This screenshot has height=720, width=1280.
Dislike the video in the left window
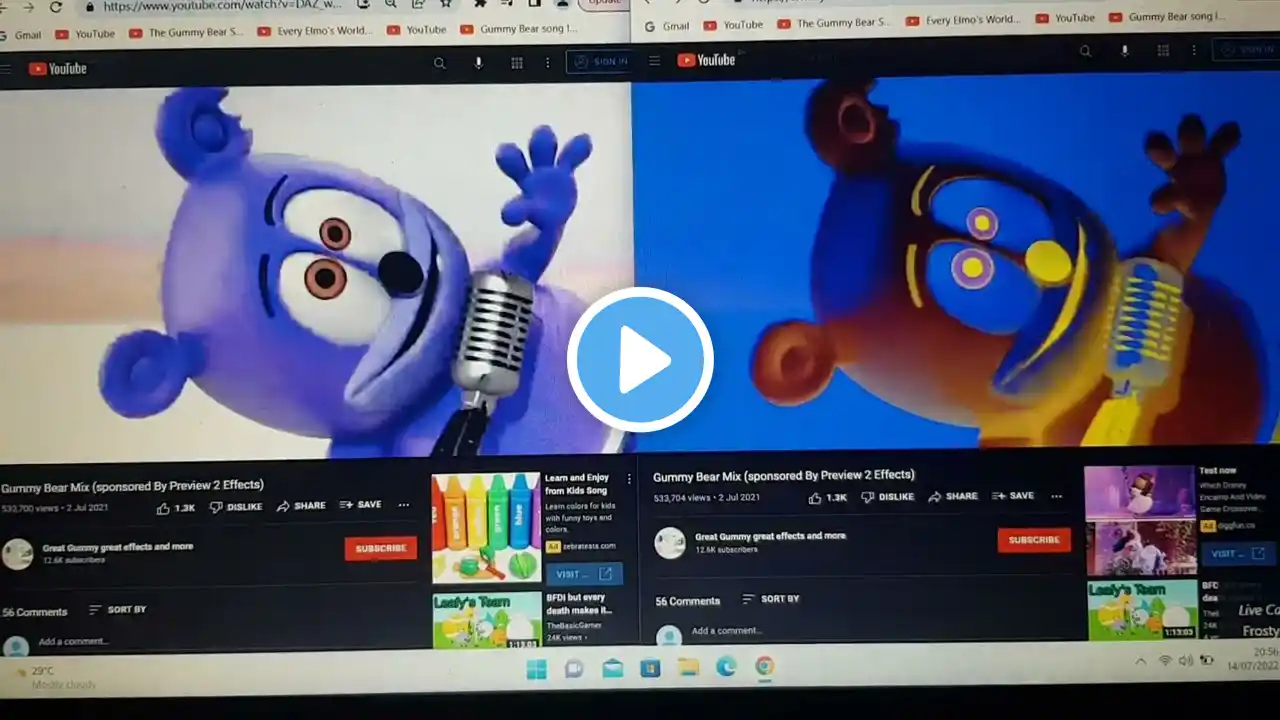(236, 507)
